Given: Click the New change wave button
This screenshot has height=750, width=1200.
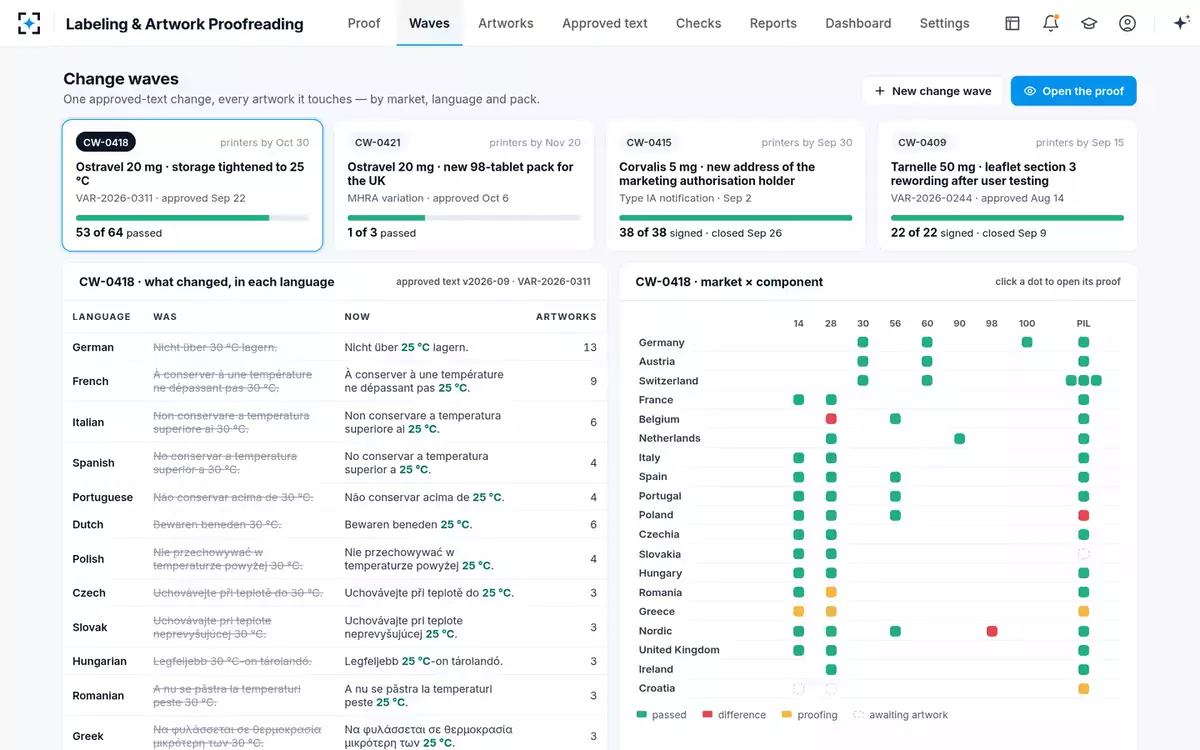Looking at the screenshot, I should point(933,91).
